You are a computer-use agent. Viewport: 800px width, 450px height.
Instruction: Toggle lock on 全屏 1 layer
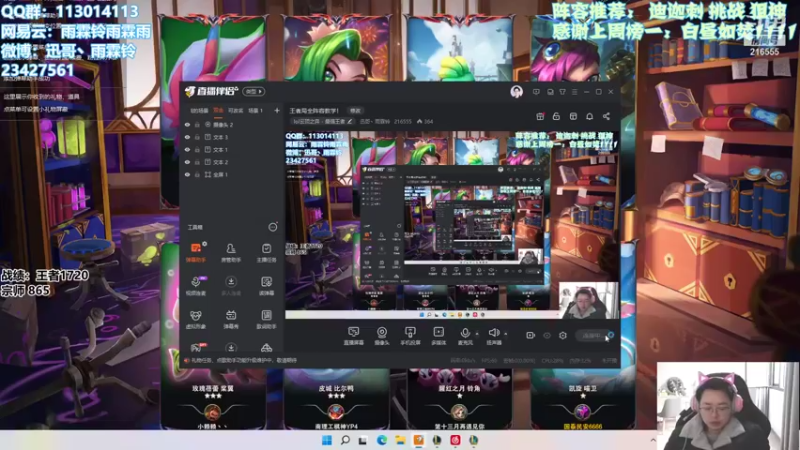tap(197, 174)
